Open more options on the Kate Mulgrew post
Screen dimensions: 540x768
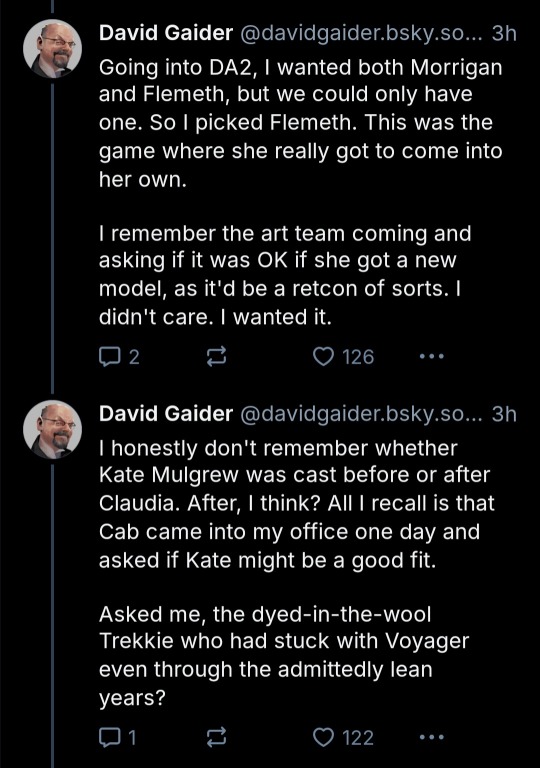click(432, 737)
